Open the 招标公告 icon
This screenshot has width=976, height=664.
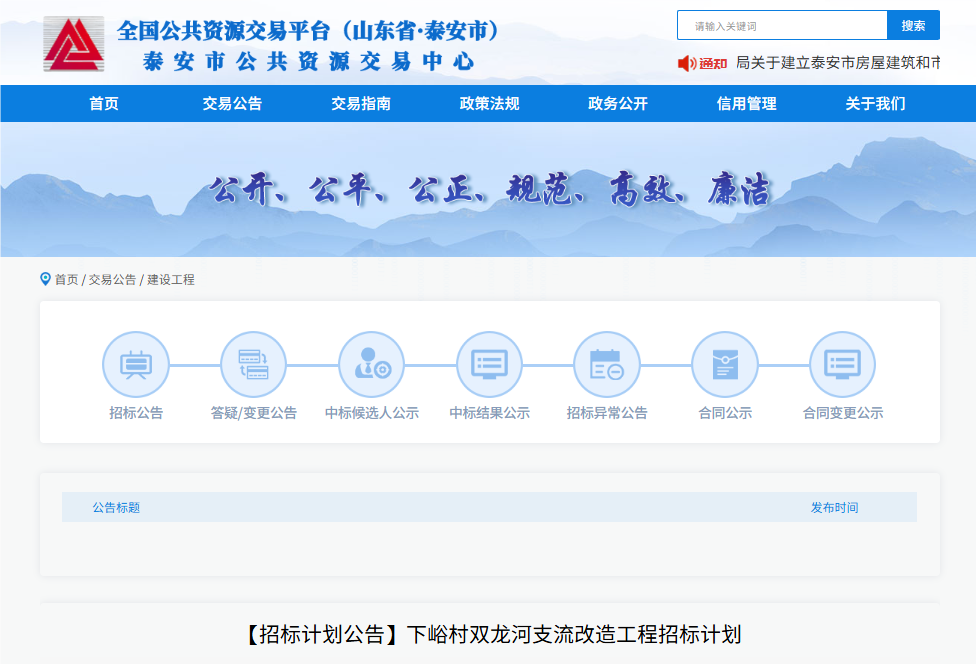pyautogui.click(x=136, y=365)
